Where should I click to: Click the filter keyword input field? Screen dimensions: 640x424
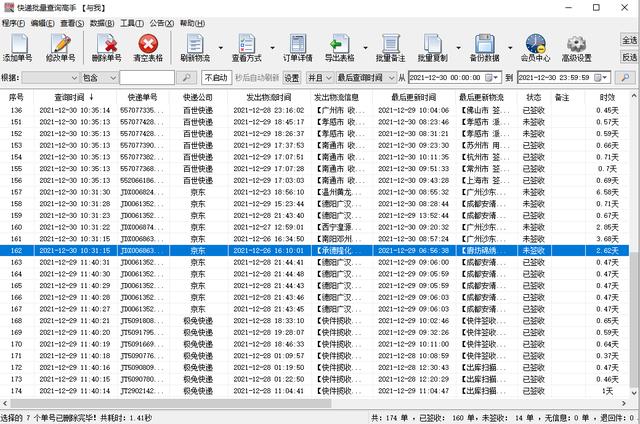pos(147,78)
